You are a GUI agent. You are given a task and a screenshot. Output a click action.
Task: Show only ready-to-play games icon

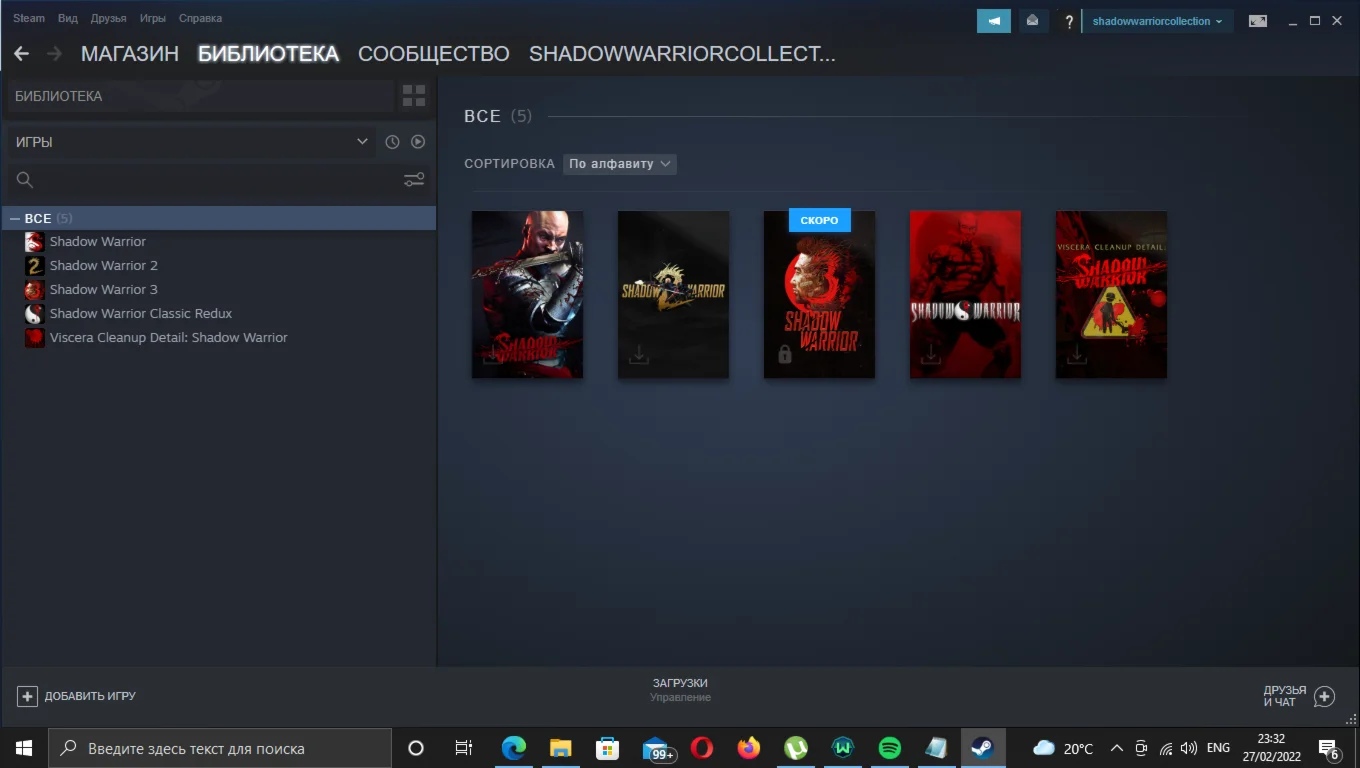point(418,142)
